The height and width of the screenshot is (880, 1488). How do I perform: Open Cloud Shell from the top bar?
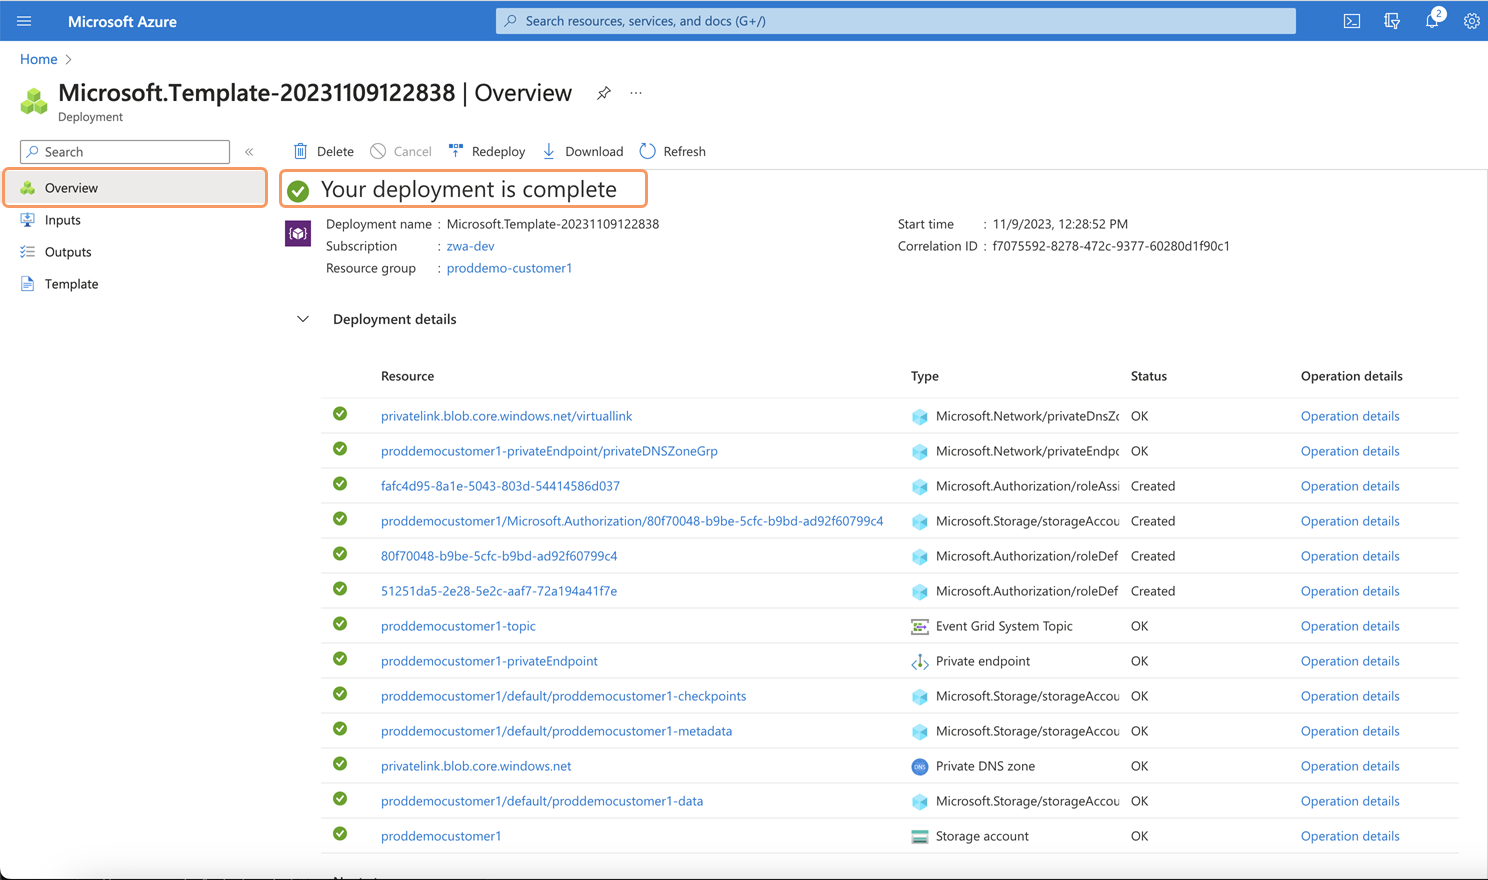pos(1352,21)
